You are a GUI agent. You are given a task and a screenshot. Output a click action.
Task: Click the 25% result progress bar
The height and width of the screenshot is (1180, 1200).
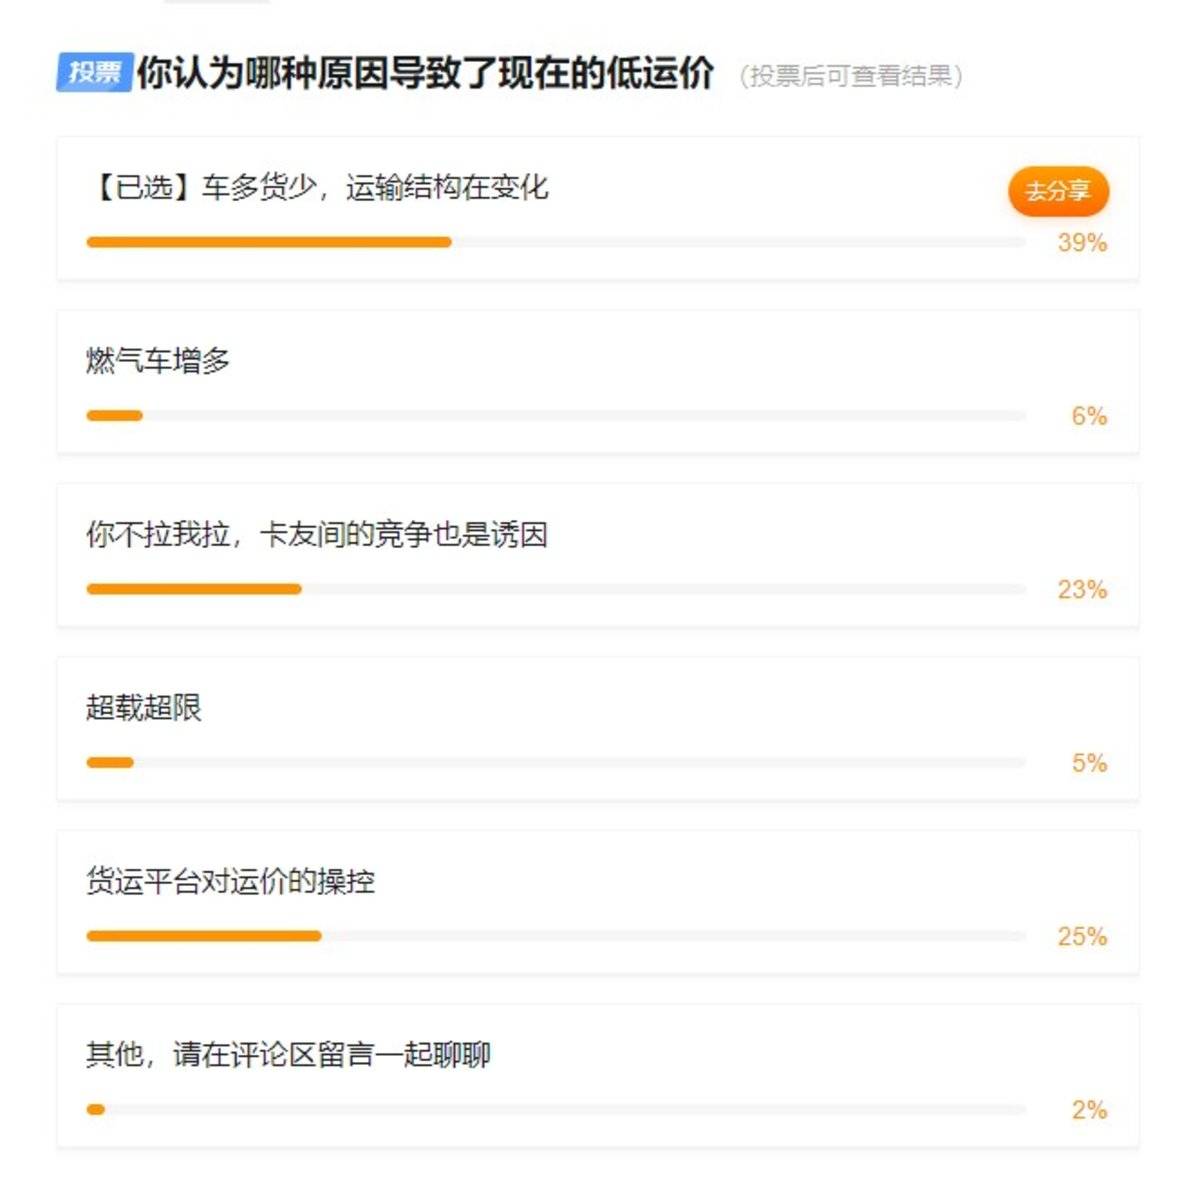pos(204,936)
